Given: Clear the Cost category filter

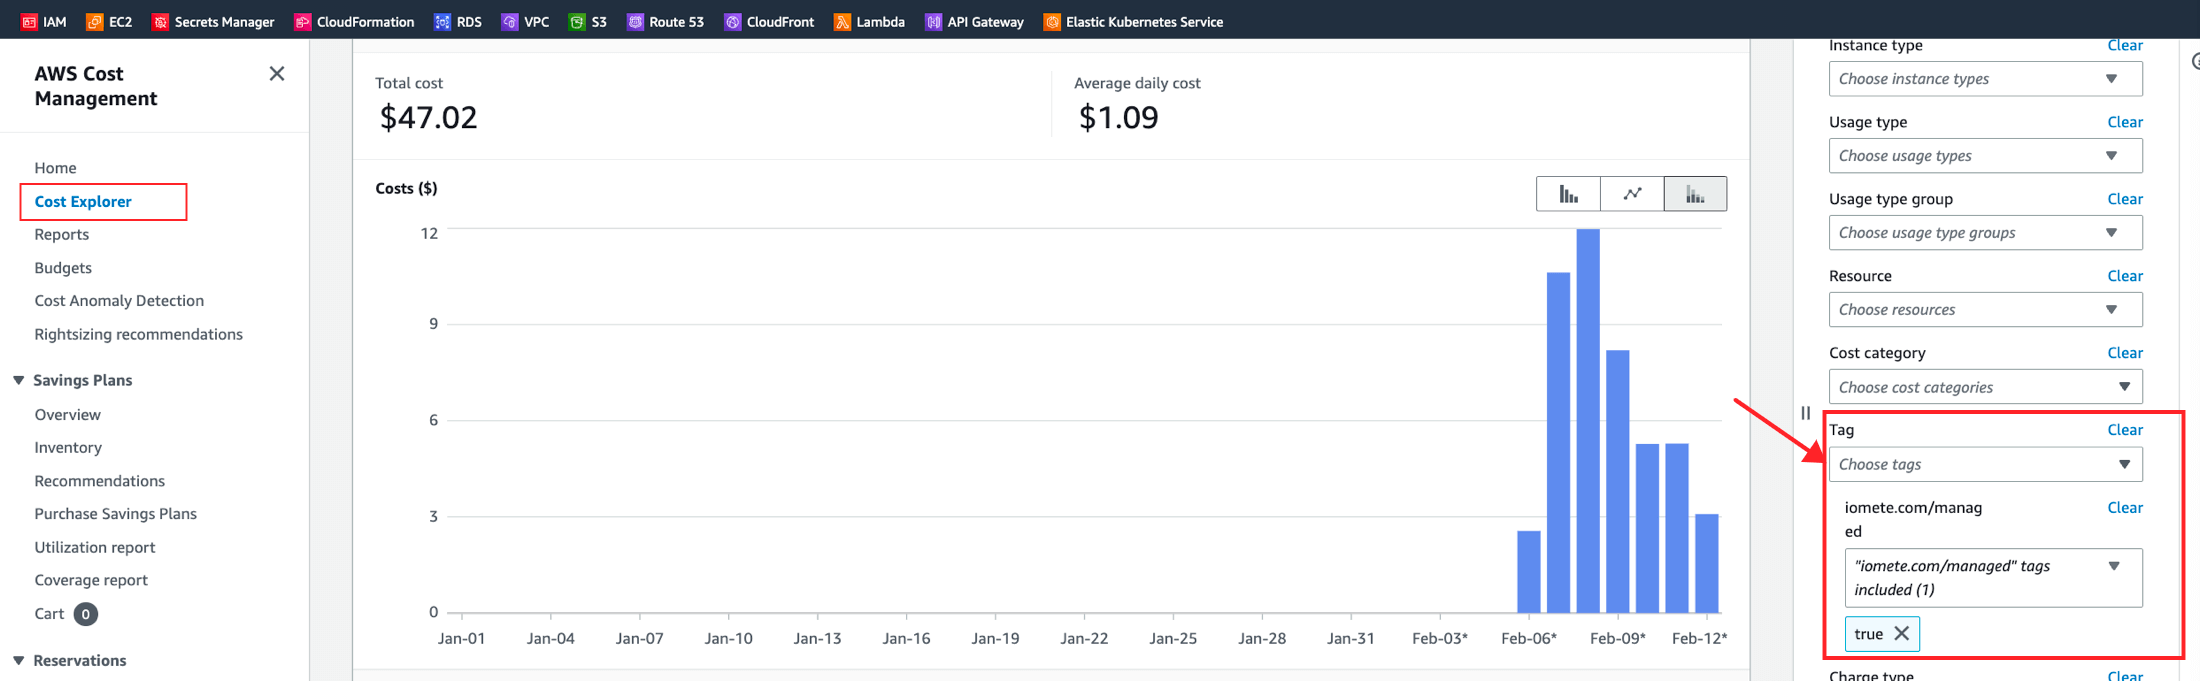Looking at the screenshot, I should click(x=2125, y=353).
